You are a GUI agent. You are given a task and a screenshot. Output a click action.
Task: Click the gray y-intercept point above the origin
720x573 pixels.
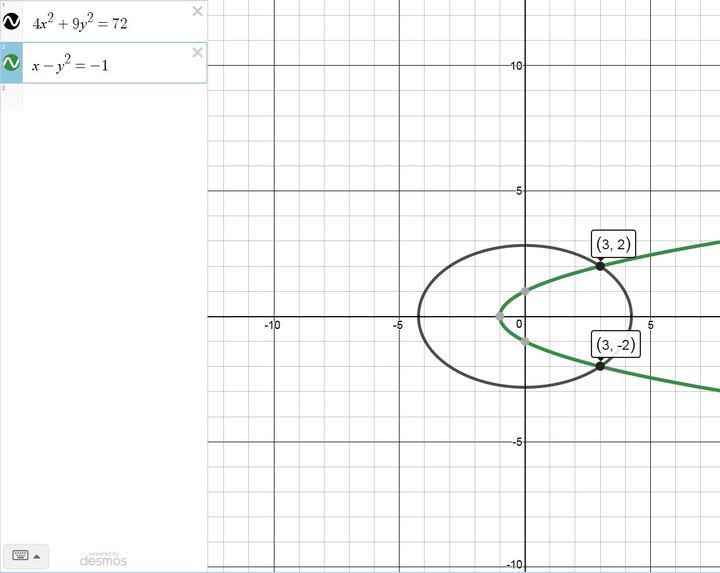tap(525, 291)
